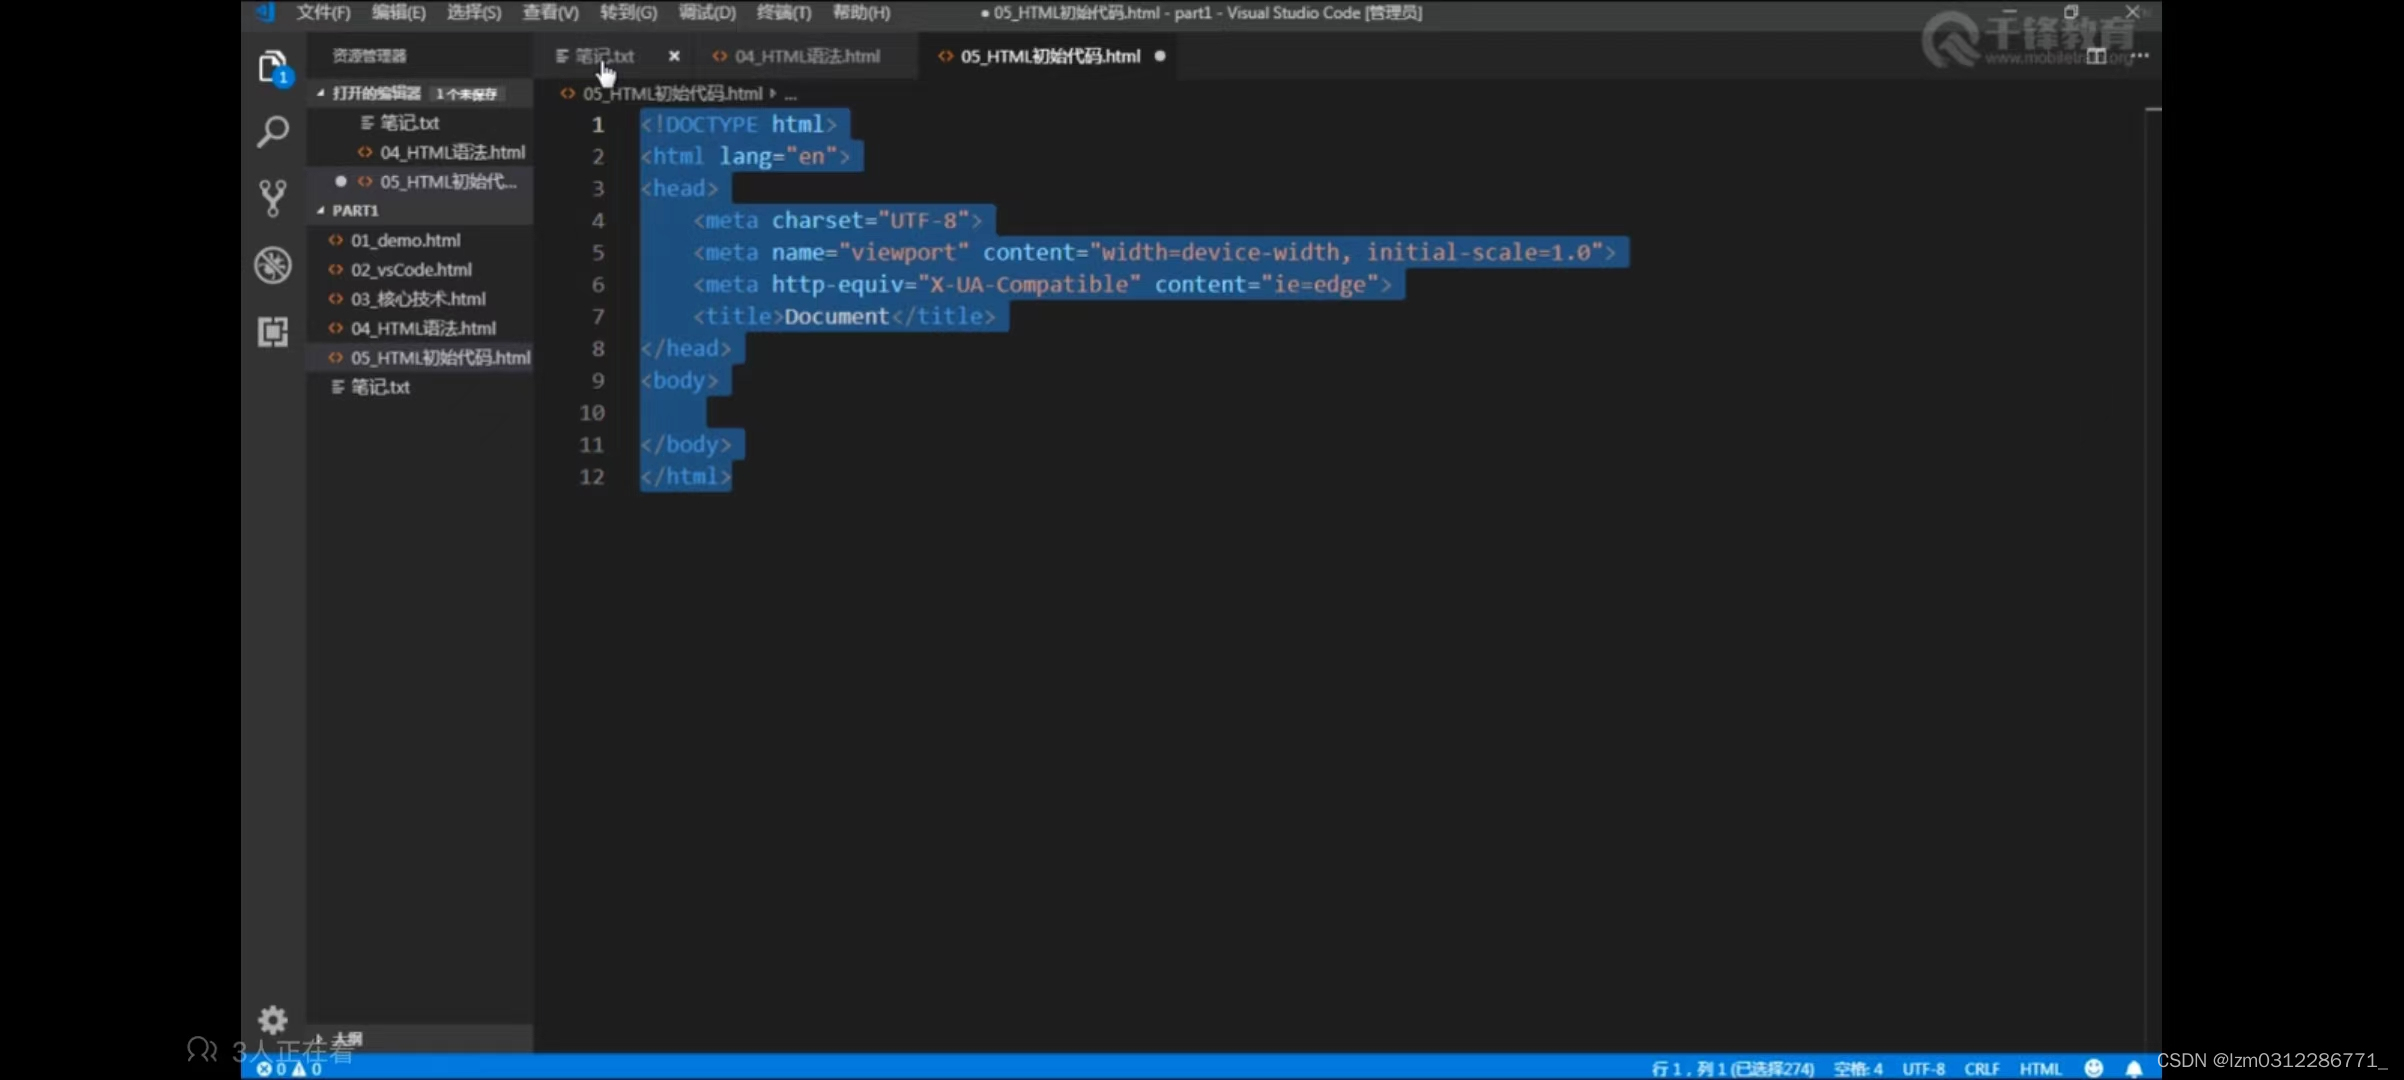This screenshot has height=1080, width=2404.
Task: Open 03_核心技术.html file
Action: coord(418,298)
